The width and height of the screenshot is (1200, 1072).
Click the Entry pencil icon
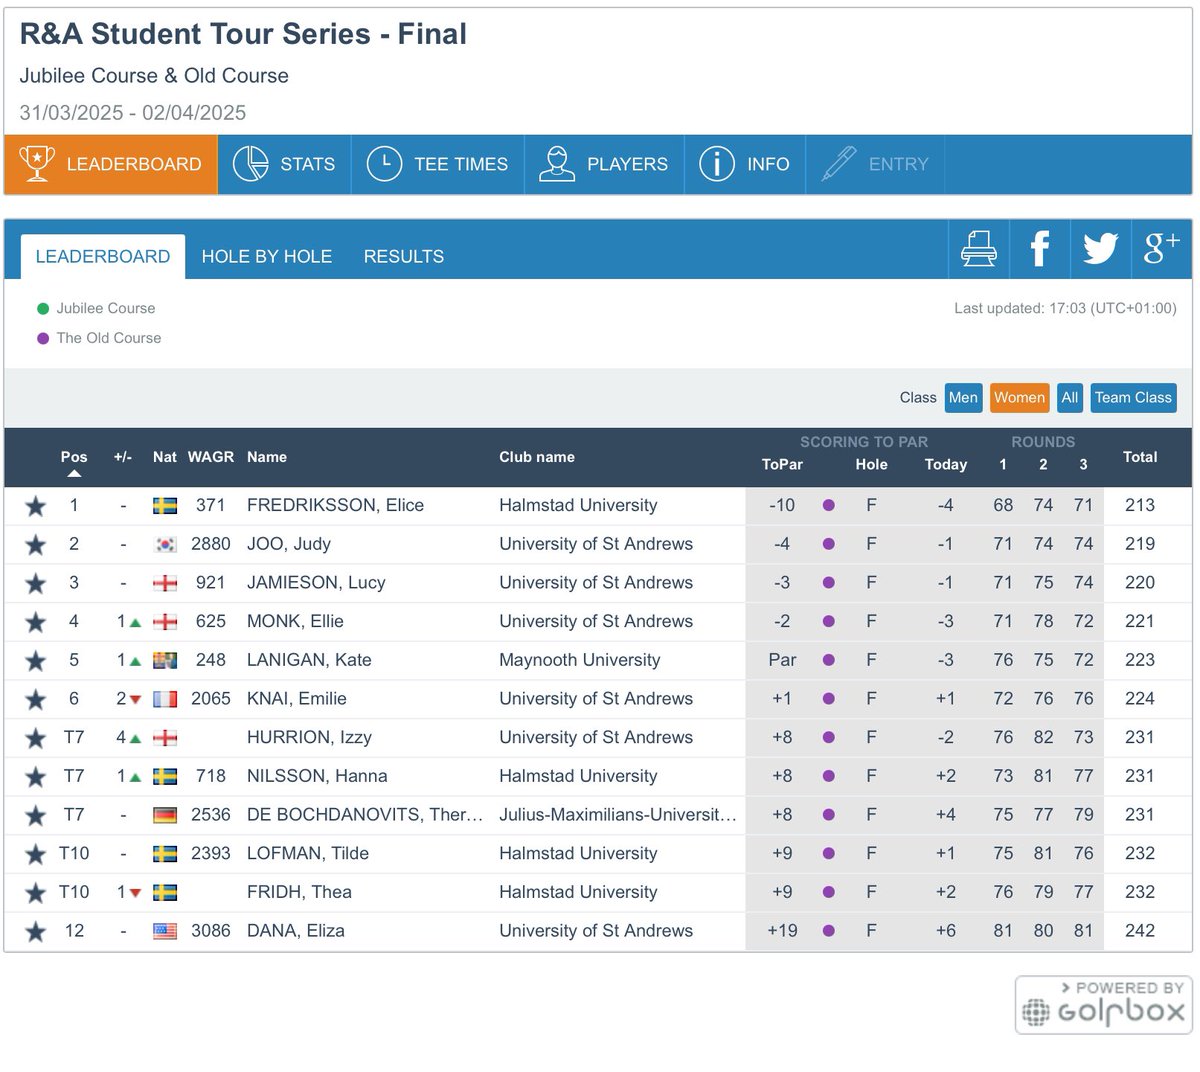[x=838, y=163]
